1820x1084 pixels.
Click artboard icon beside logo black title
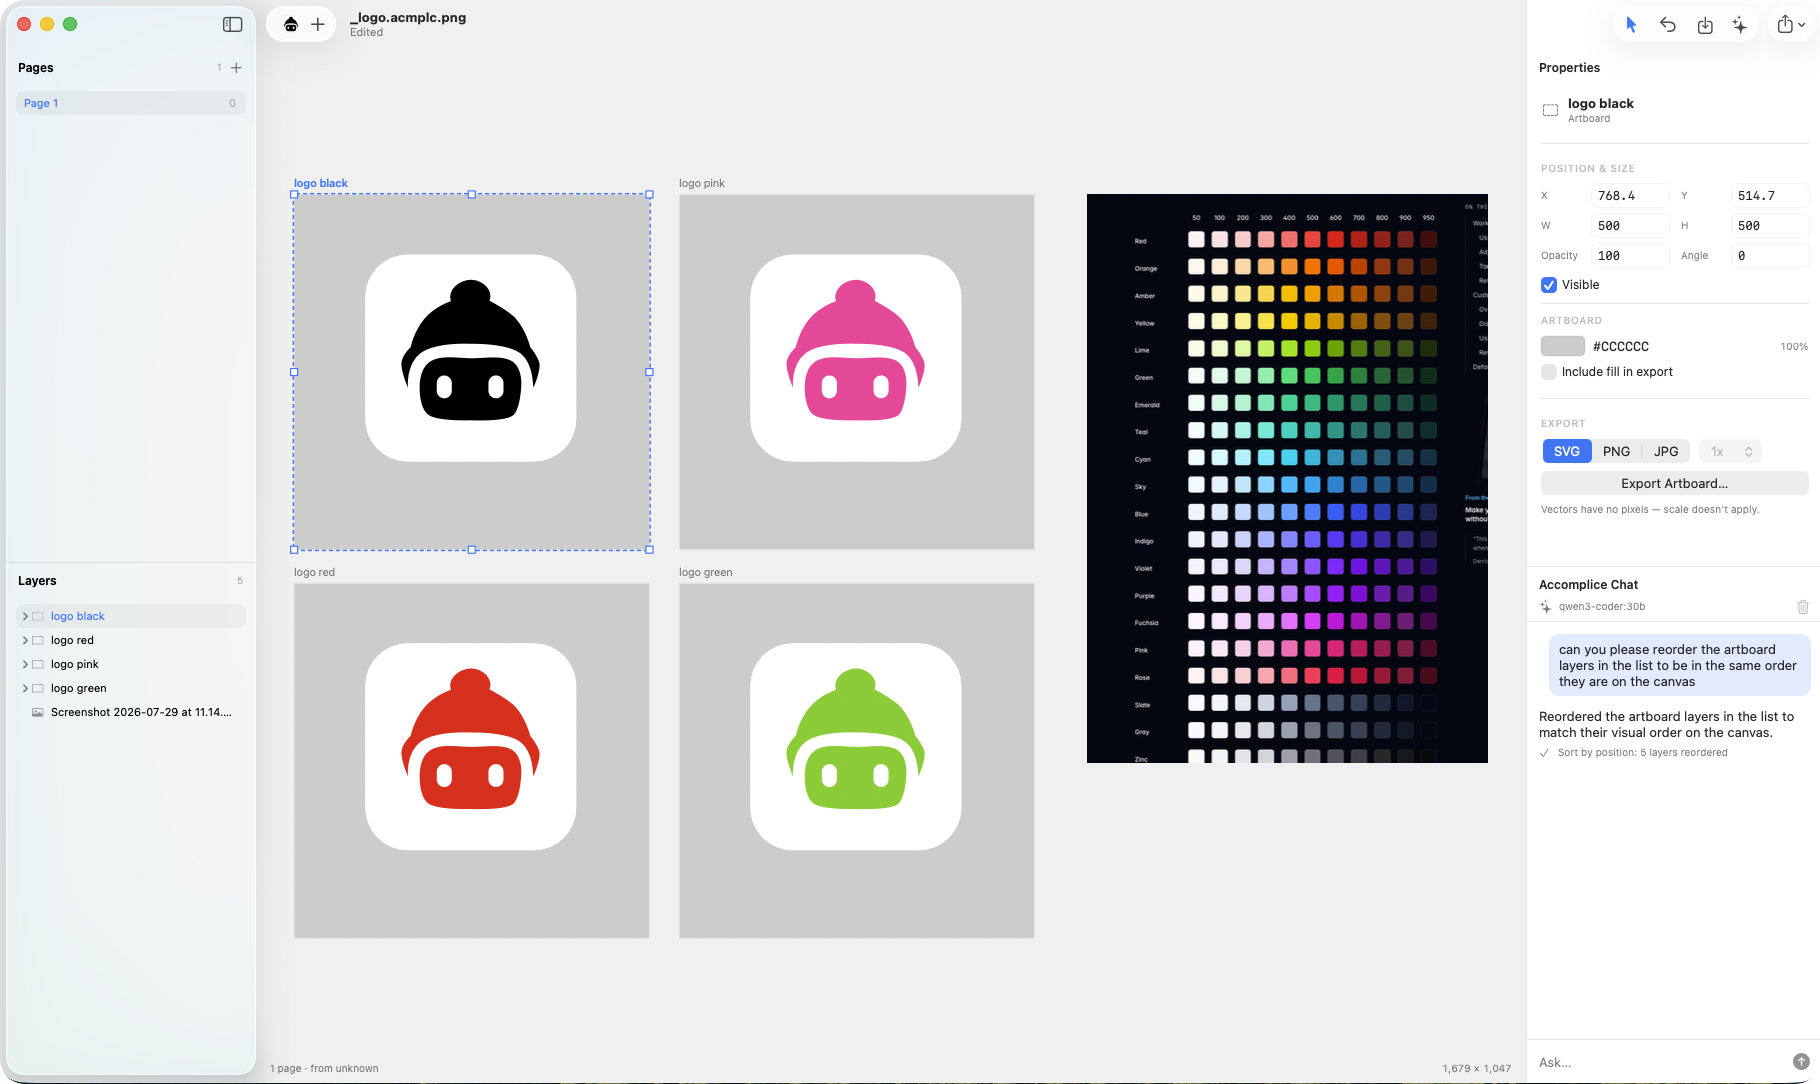pos(1550,110)
